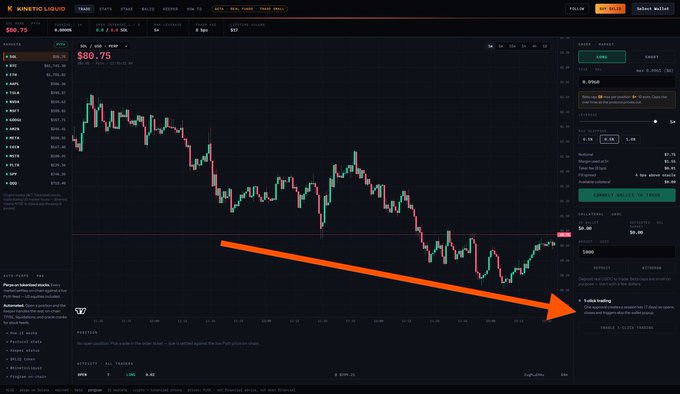Select the AAPL market row
680x394 pixels.
[x=36, y=84]
